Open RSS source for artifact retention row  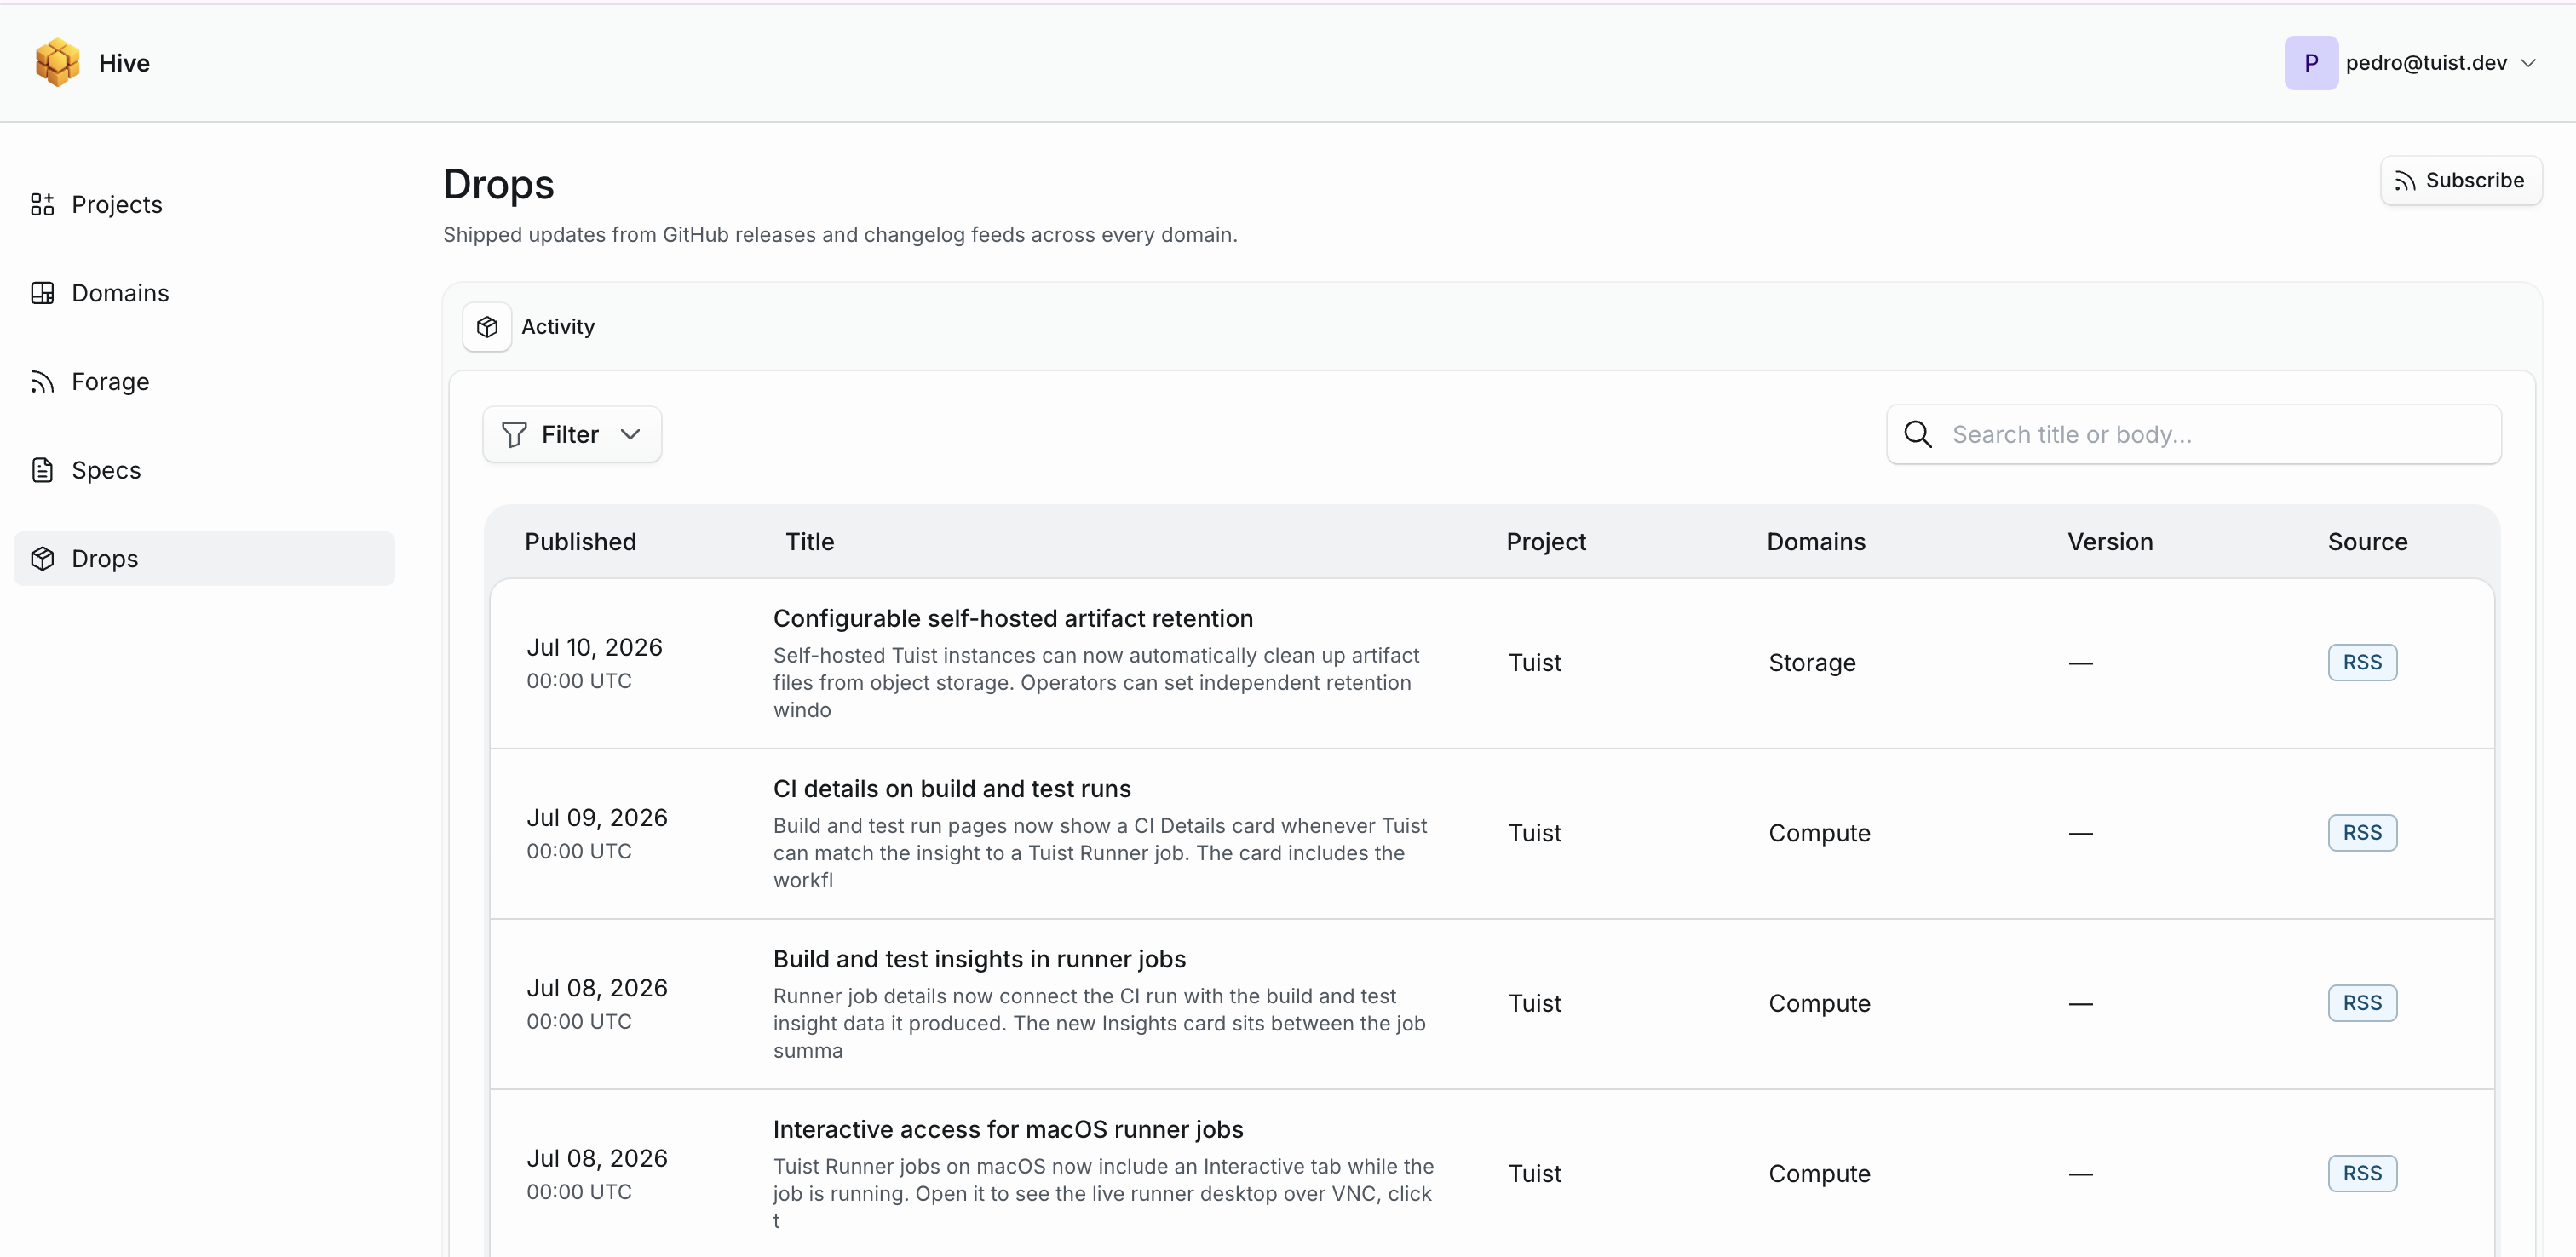point(2362,663)
